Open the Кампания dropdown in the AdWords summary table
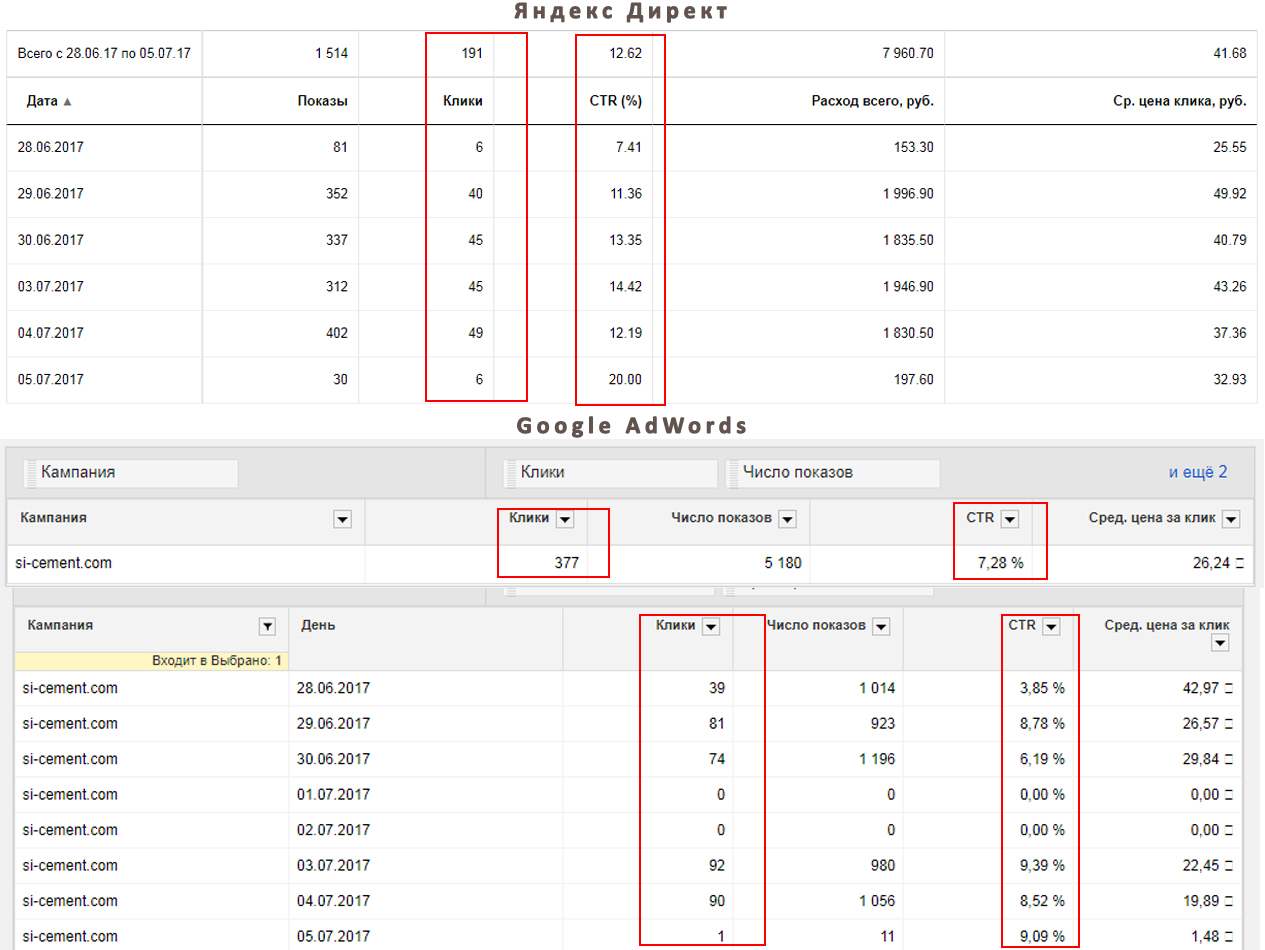 click(x=343, y=519)
